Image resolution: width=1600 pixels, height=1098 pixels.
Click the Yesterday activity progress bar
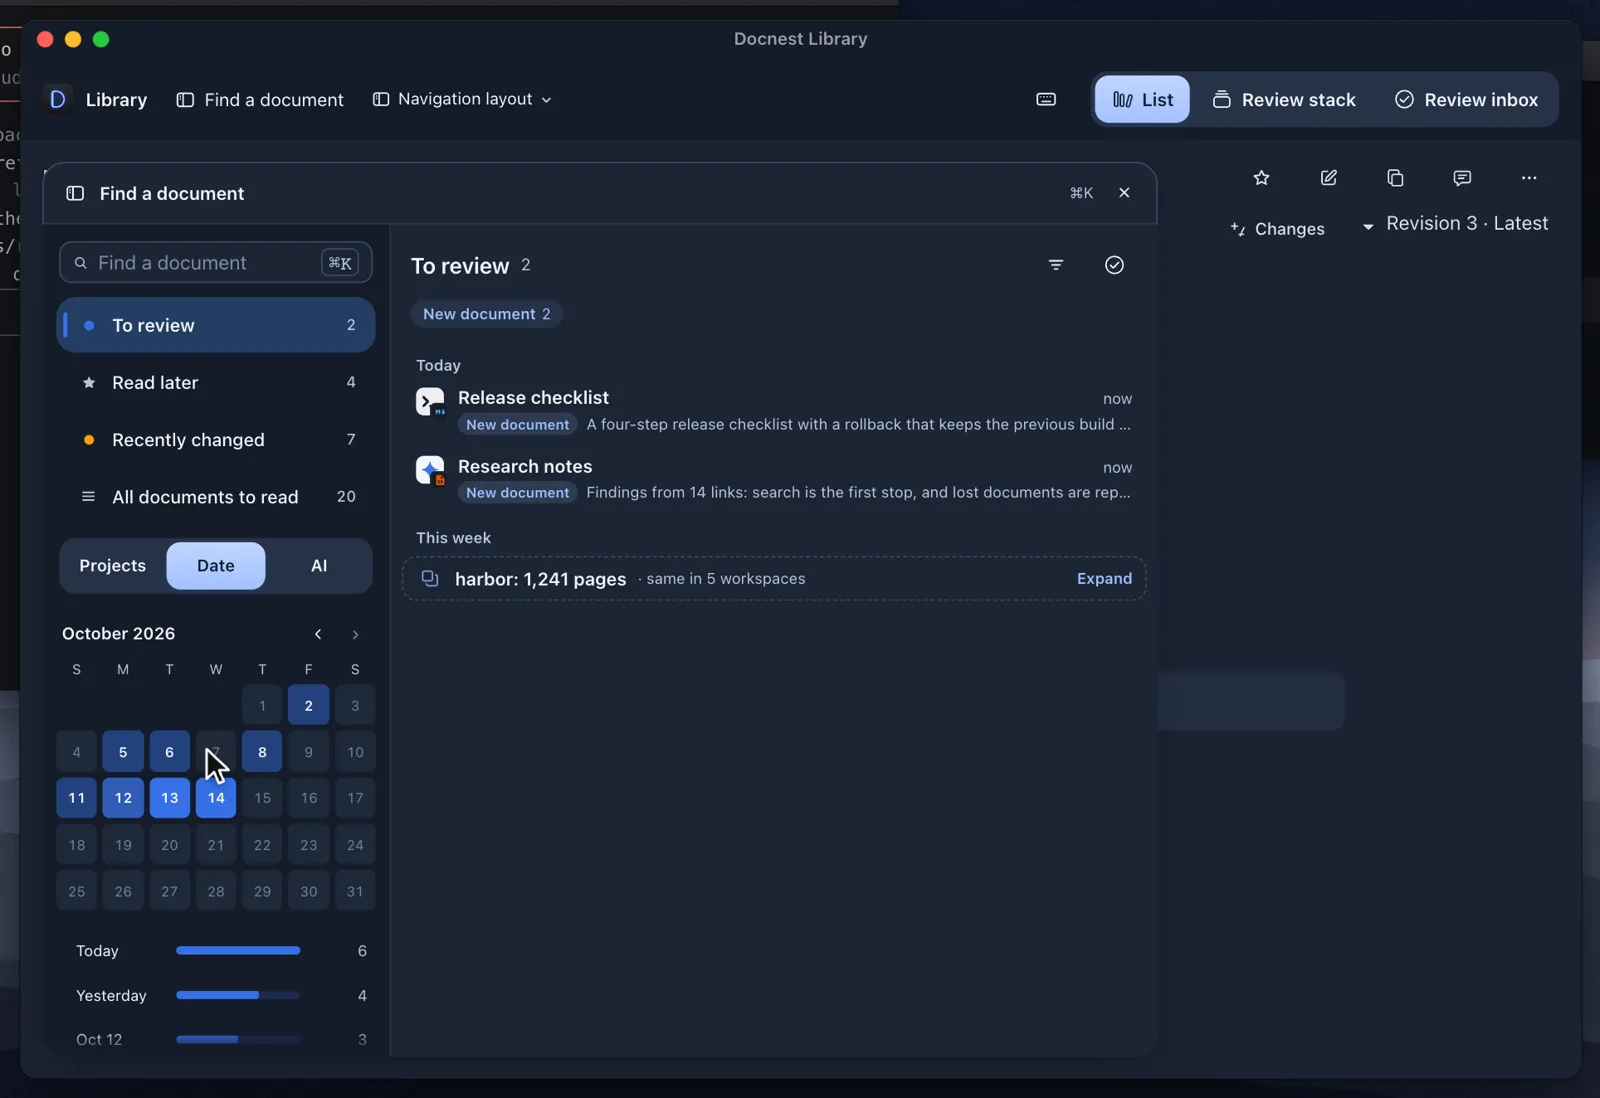238,995
